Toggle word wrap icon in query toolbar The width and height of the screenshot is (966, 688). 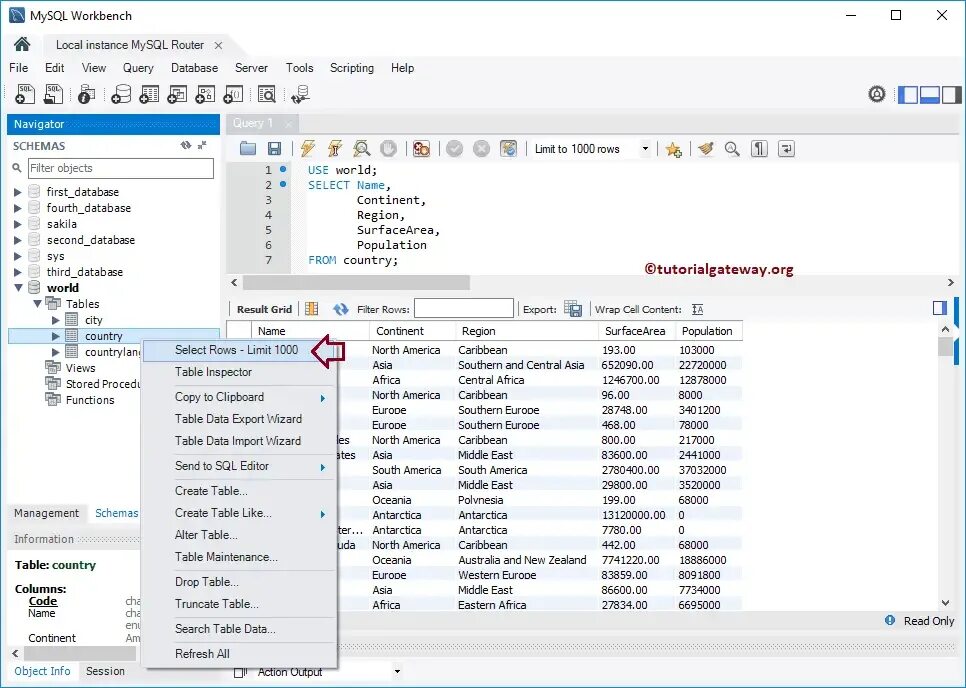tap(786, 148)
